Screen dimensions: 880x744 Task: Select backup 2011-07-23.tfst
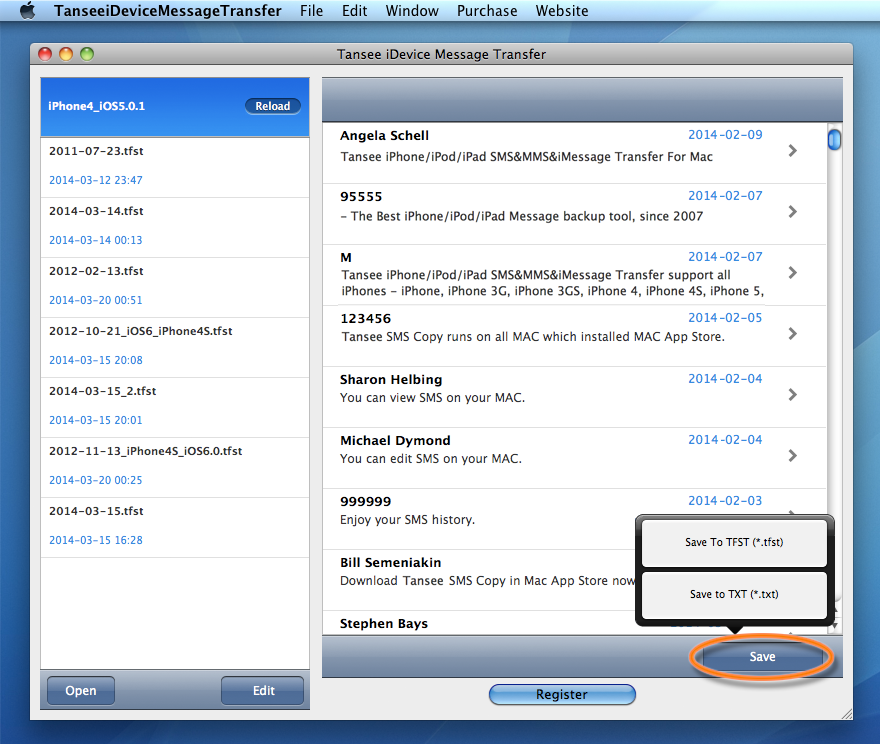175,166
